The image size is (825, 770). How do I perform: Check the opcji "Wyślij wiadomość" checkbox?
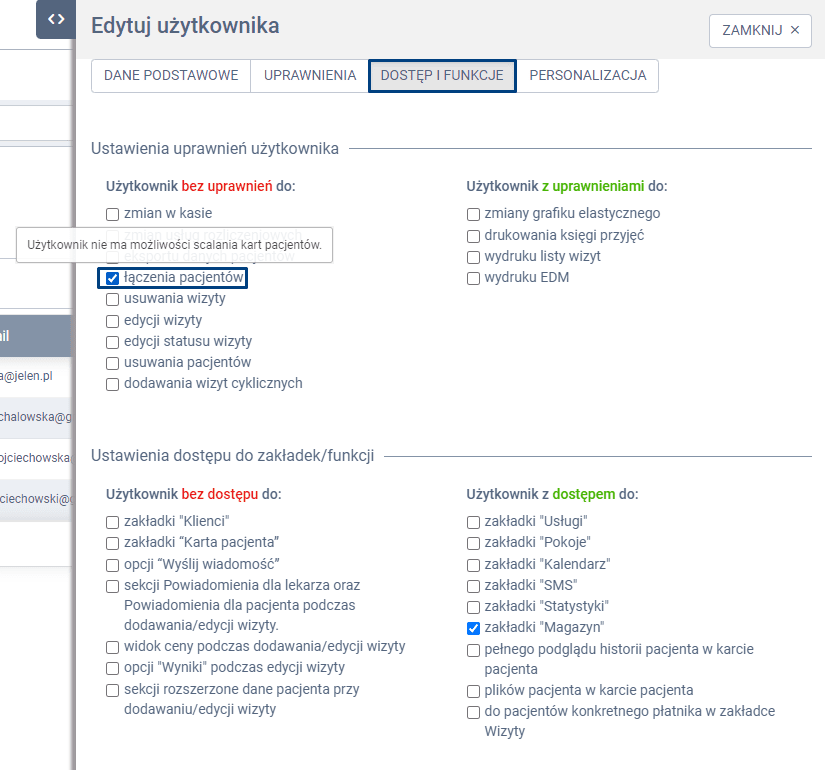[x=113, y=564]
